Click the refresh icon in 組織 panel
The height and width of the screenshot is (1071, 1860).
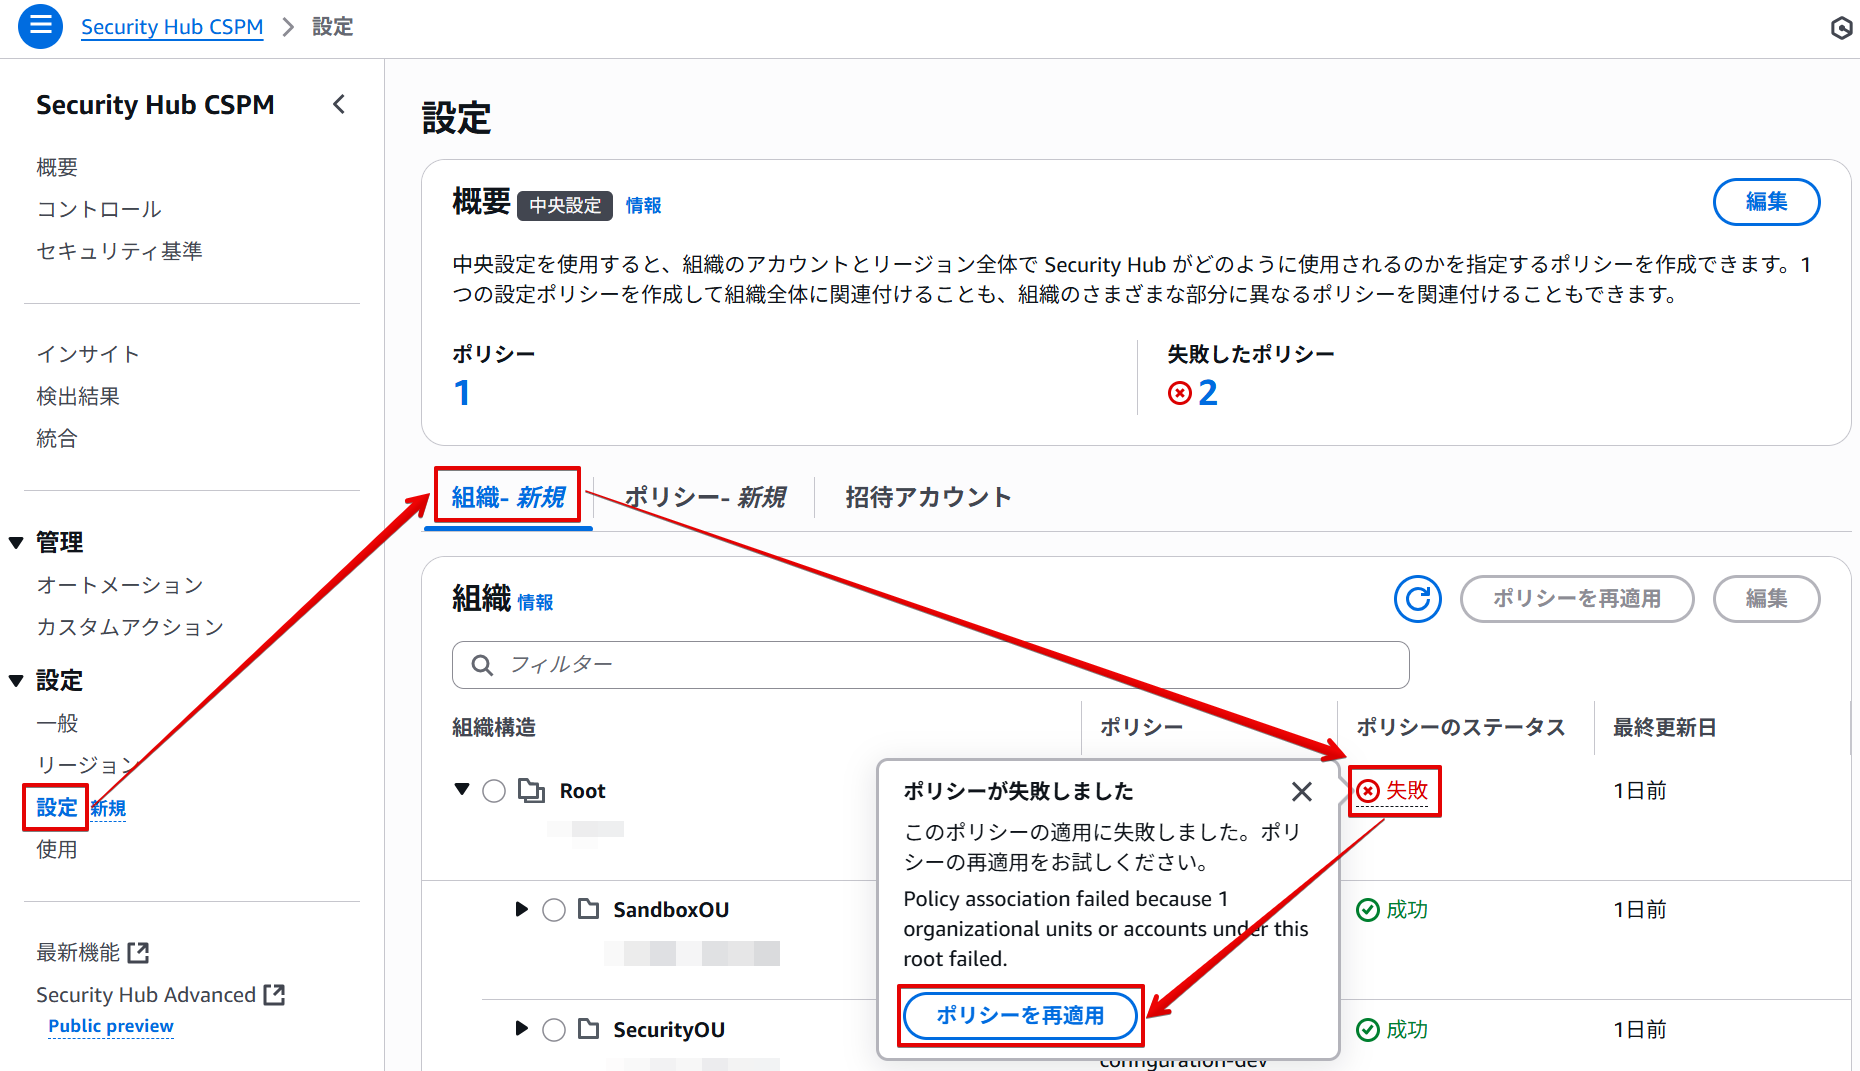(1417, 599)
